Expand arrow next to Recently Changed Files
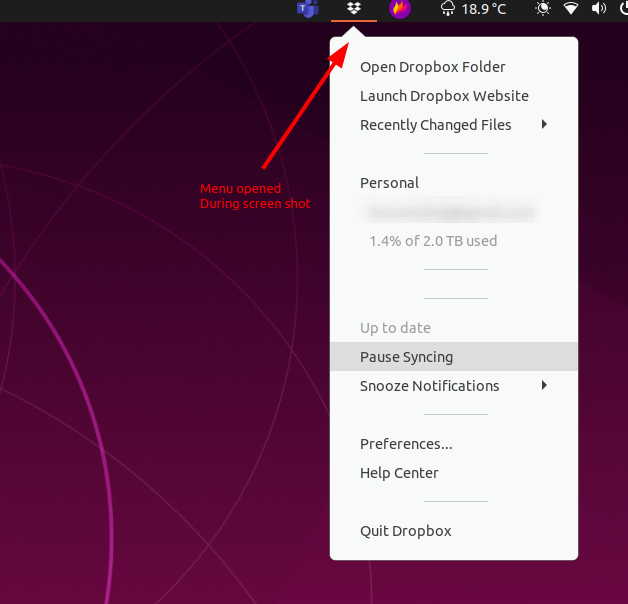Viewport: 628px width, 604px height. tap(544, 124)
